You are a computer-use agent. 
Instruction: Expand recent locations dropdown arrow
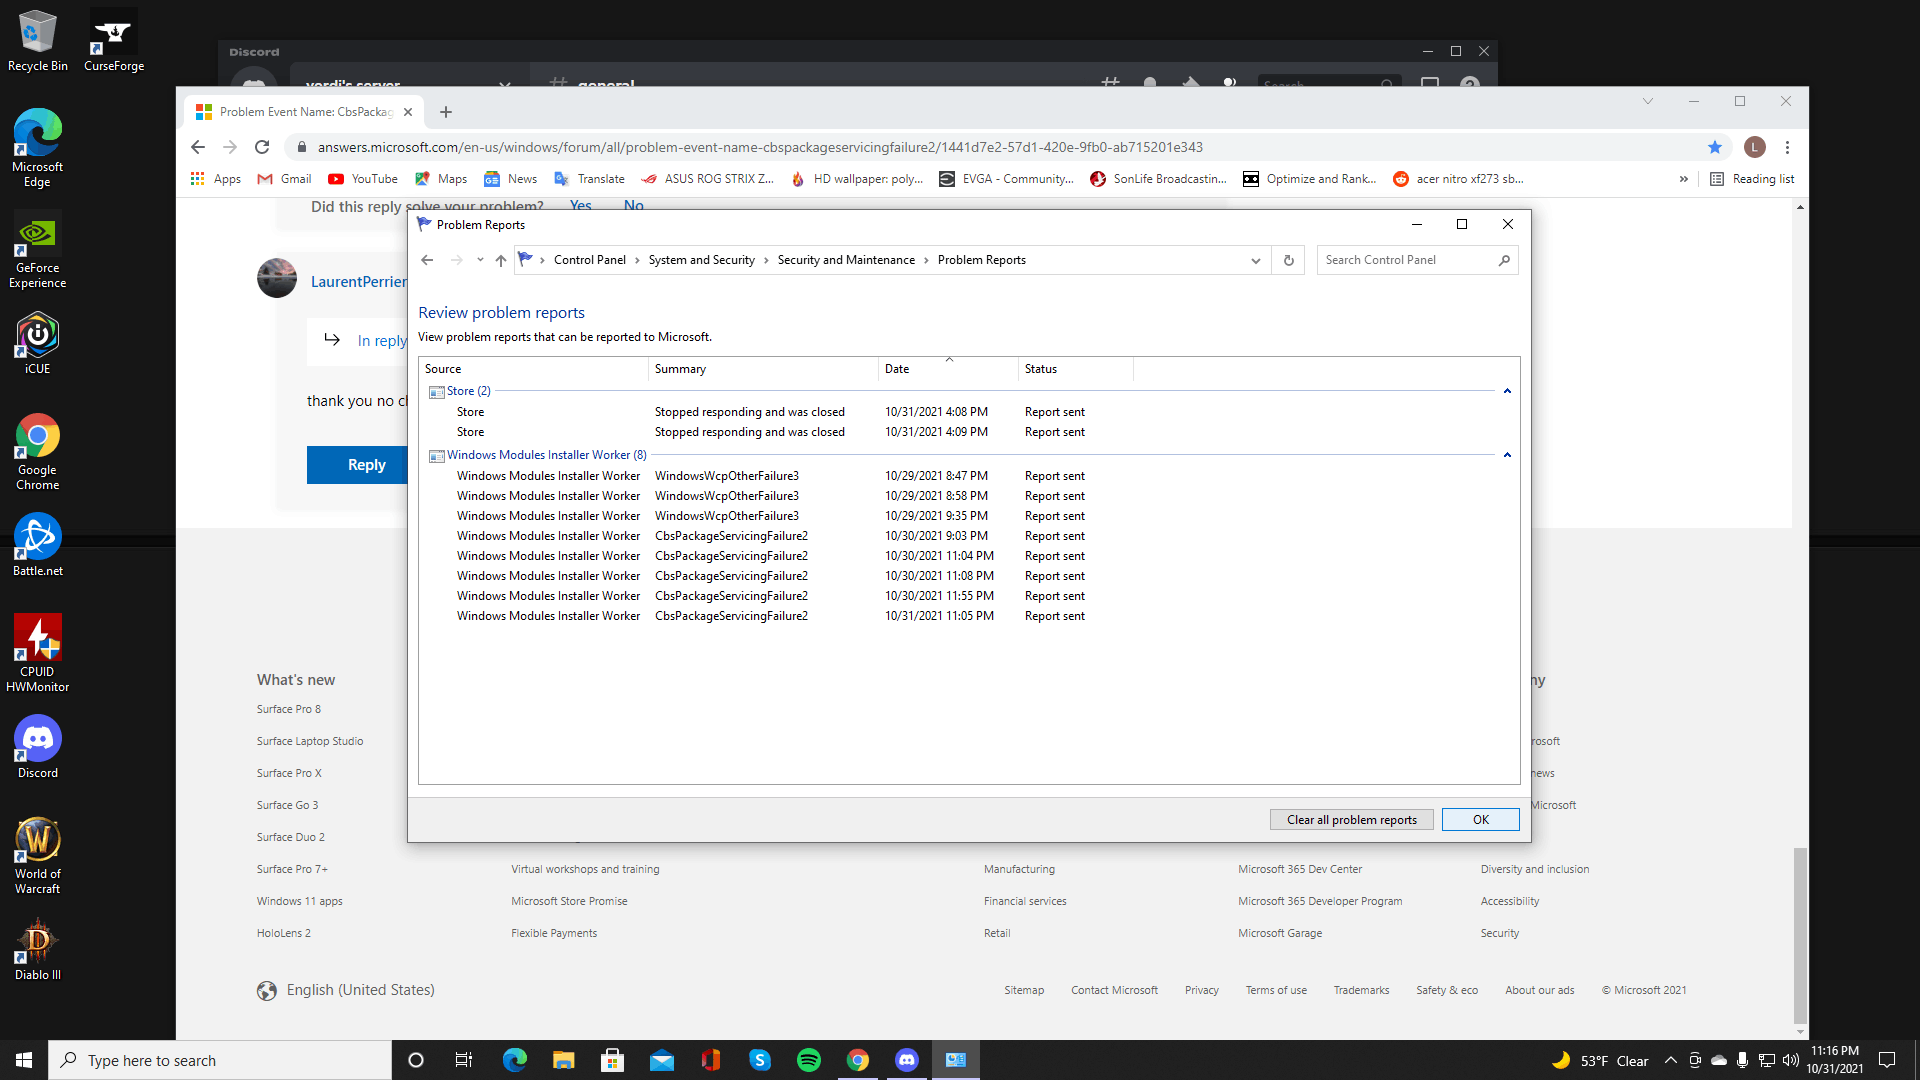(x=480, y=260)
